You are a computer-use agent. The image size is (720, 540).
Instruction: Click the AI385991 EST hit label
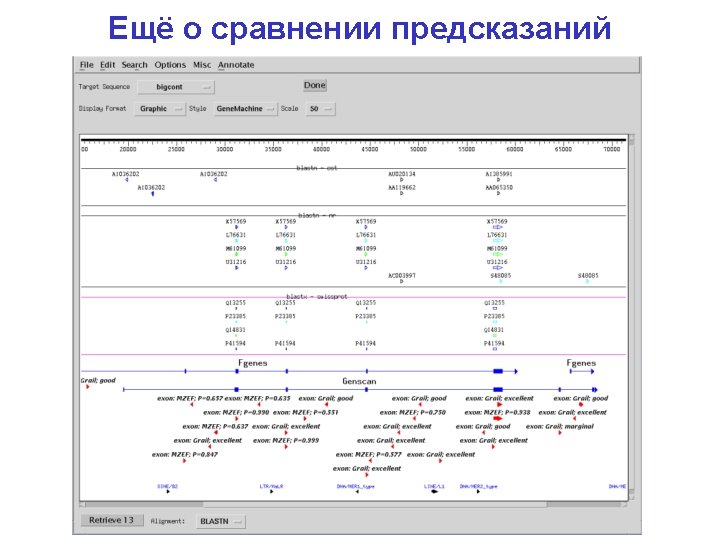499,174
